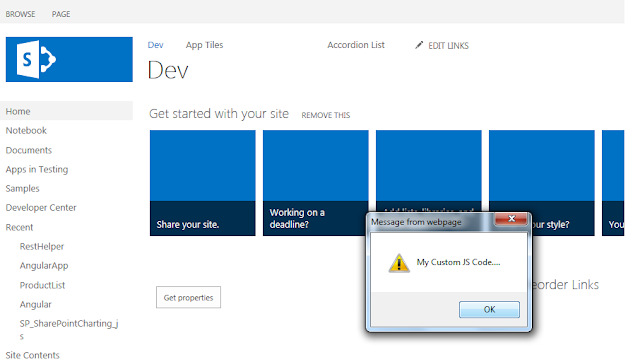Open Angular under Recent

(x=36, y=304)
